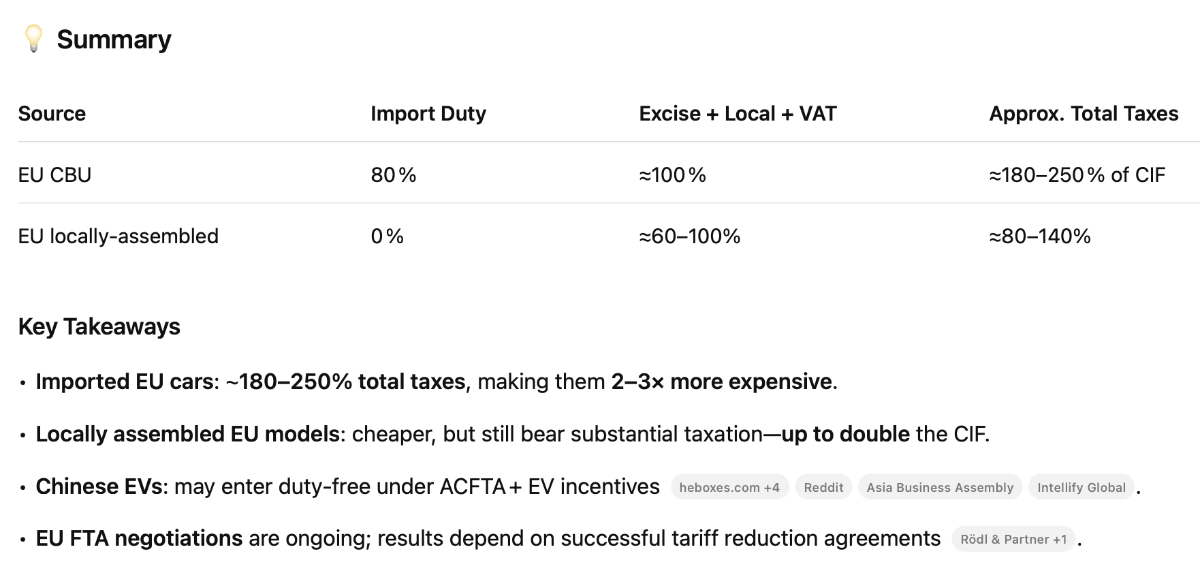This screenshot has width=1200, height=575.
Task: Select the Source column header
Action: pos(52,114)
